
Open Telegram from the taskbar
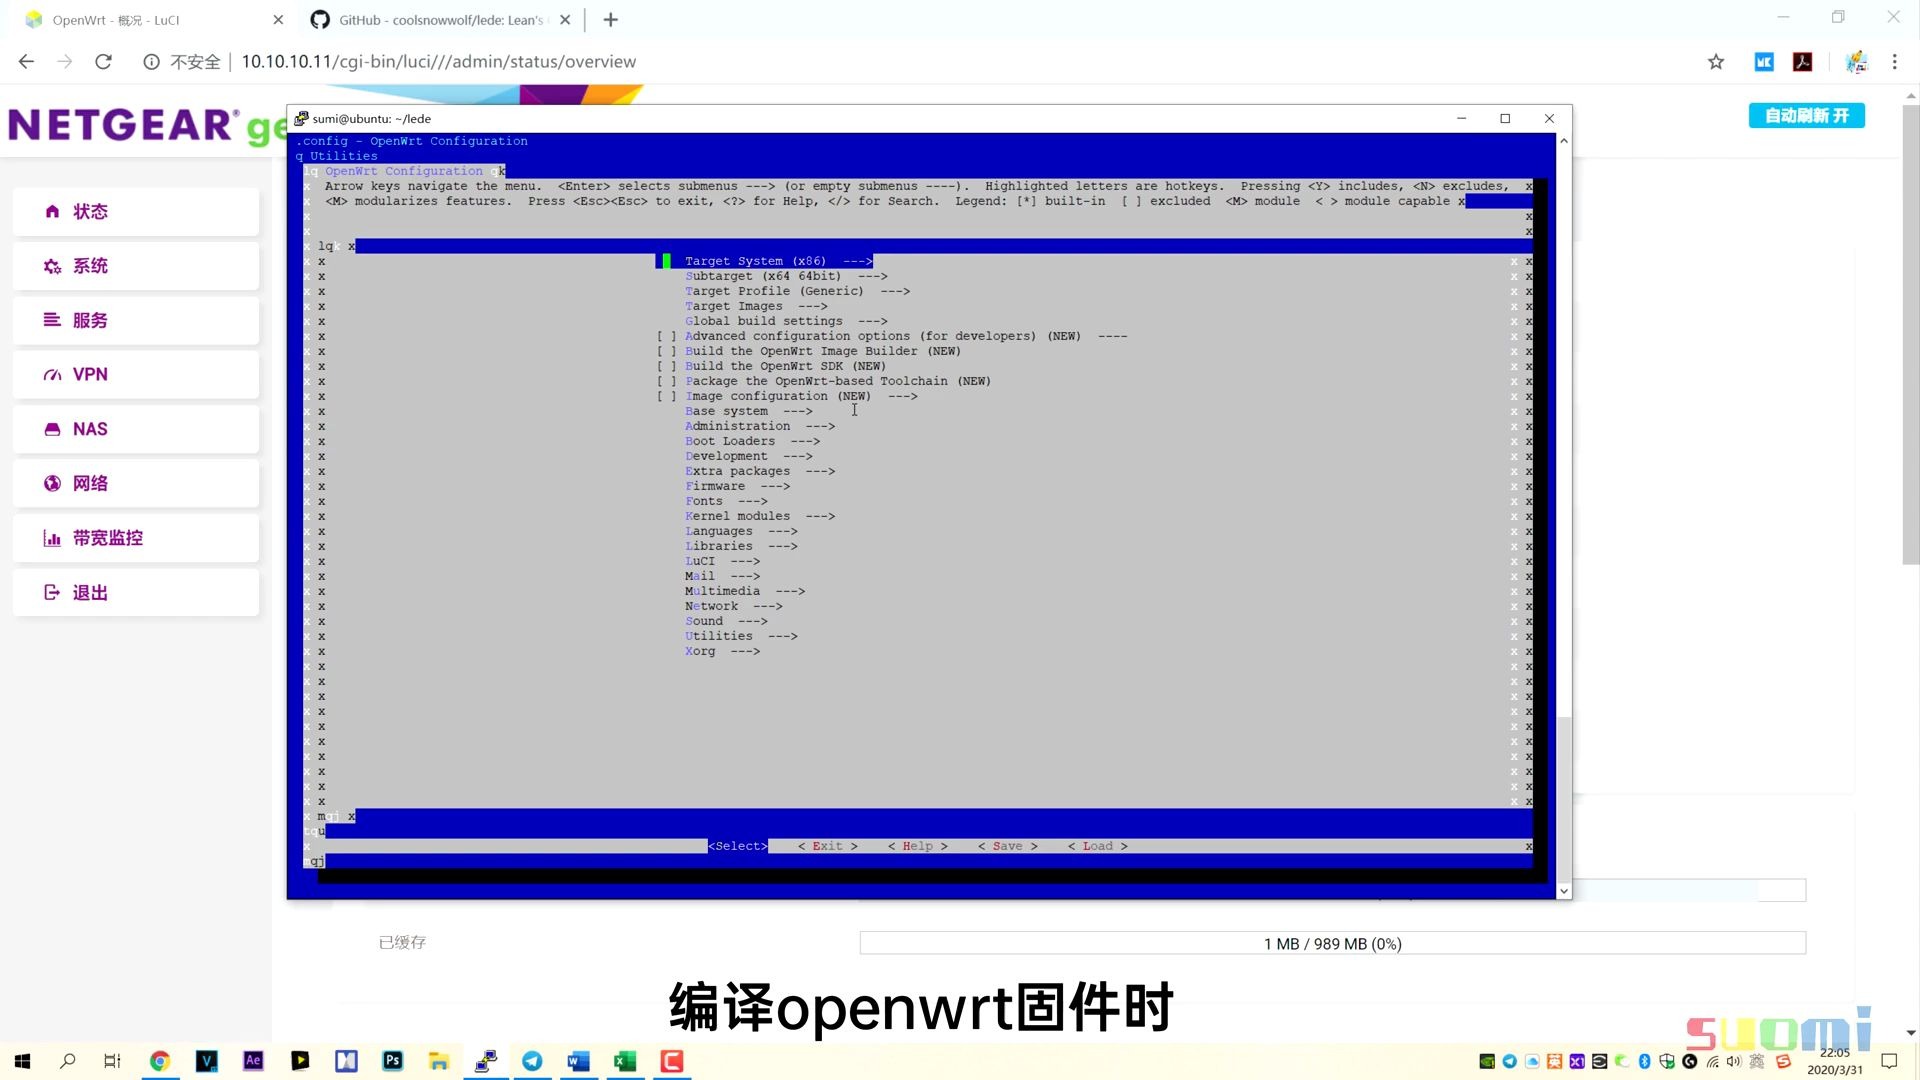[x=532, y=1061]
